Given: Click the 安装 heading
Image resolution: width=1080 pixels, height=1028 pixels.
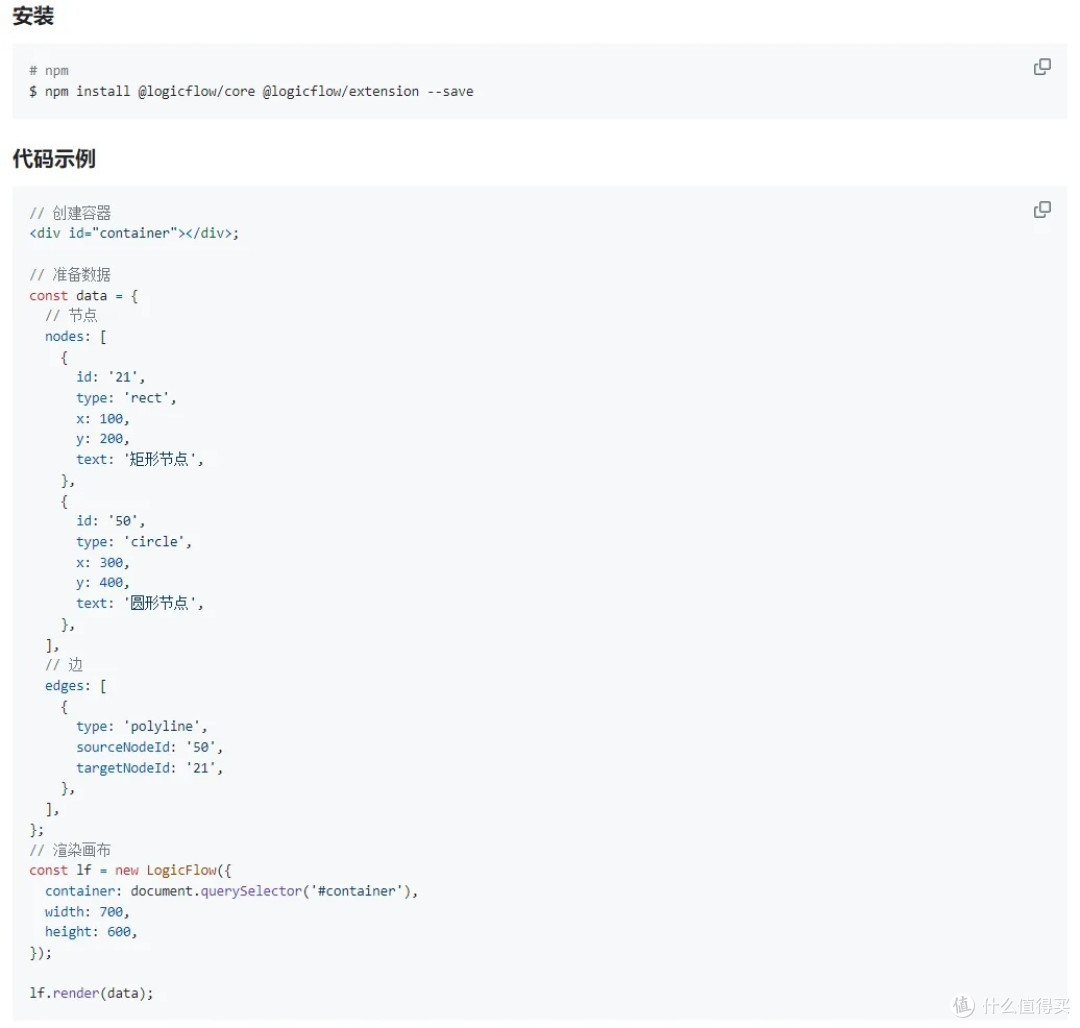Looking at the screenshot, I should (33, 15).
